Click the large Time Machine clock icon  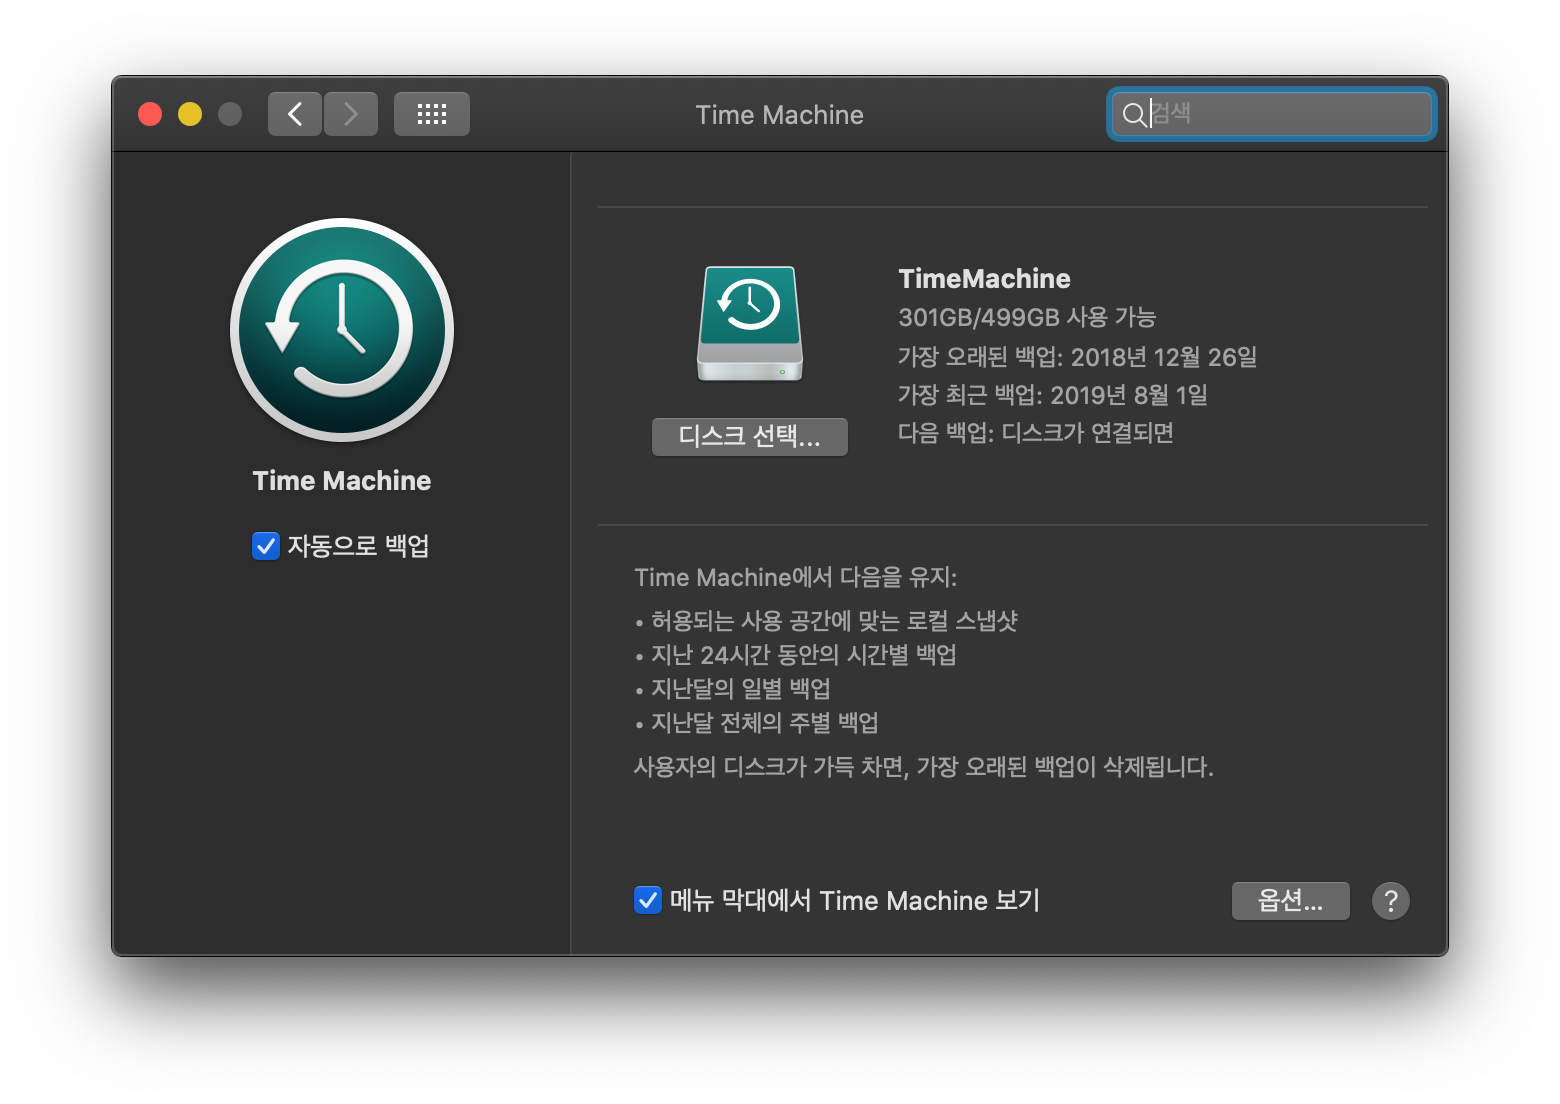click(x=342, y=330)
